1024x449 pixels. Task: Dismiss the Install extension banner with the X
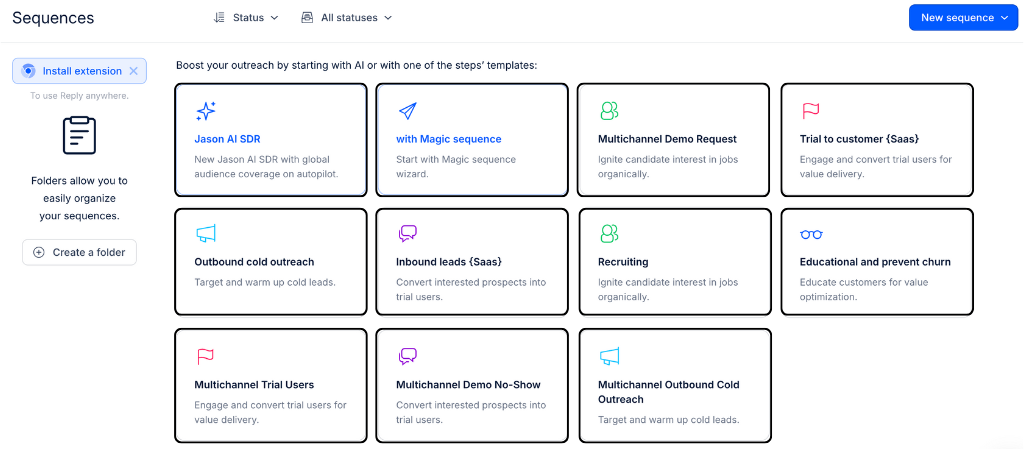133,71
